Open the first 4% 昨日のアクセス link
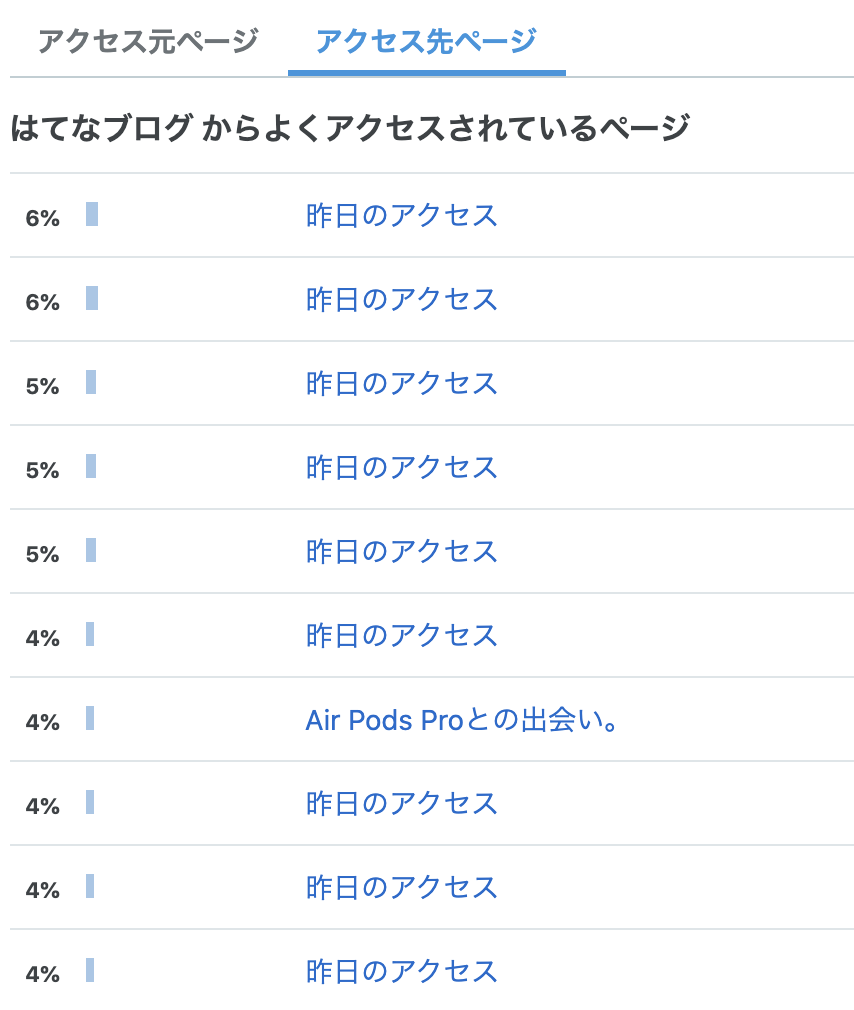Image resolution: width=854 pixels, height=1010 pixels. tap(401, 636)
